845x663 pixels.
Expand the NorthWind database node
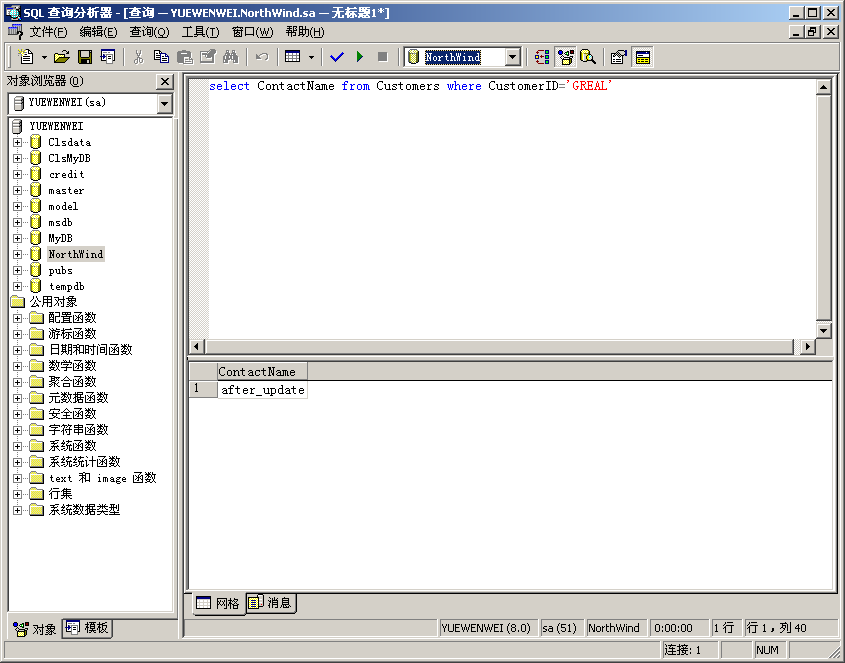click(17, 254)
